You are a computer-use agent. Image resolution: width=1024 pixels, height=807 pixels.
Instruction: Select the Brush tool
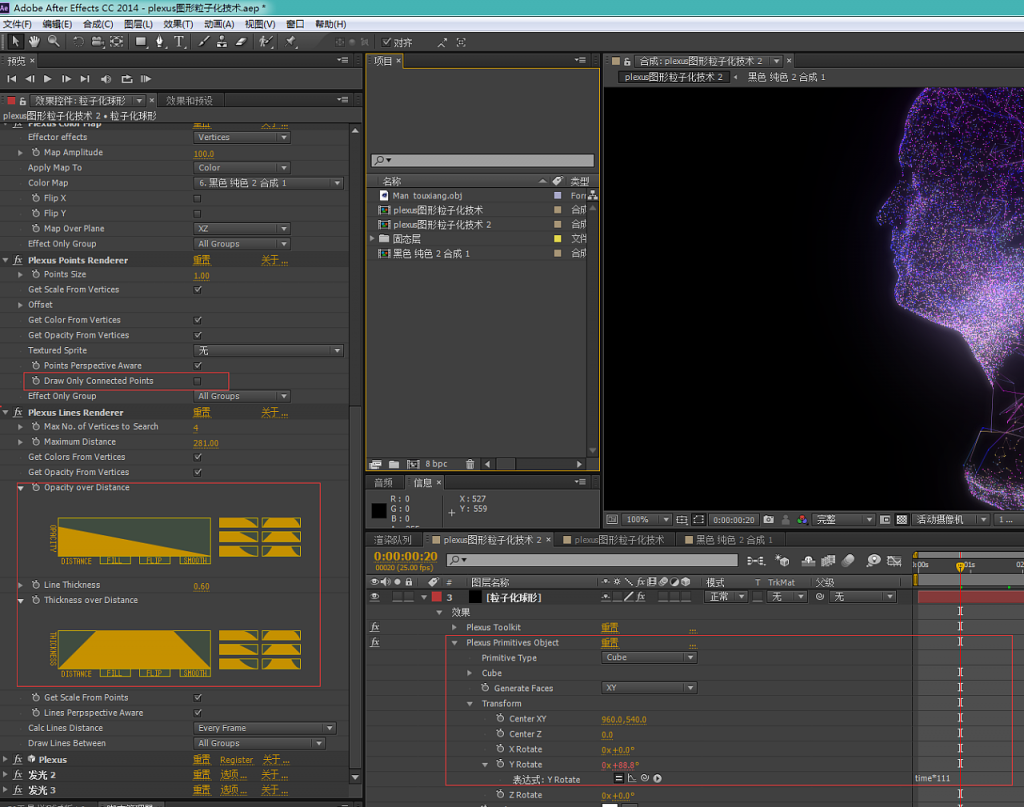click(x=205, y=41)
